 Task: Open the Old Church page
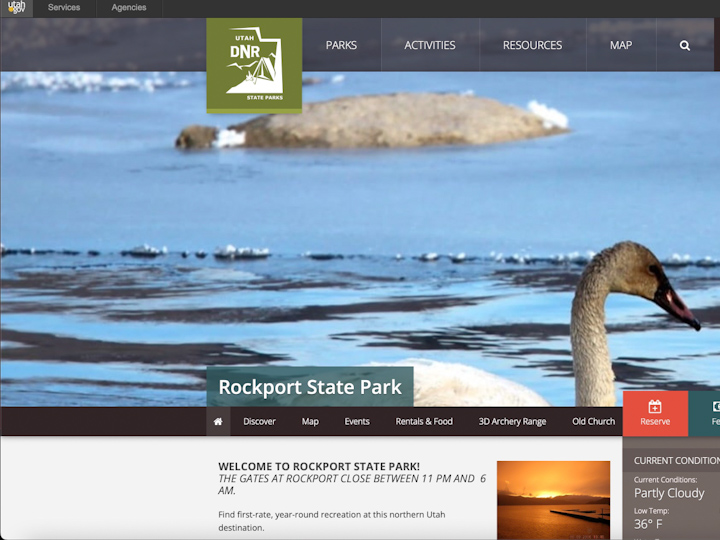click(x=593, y=421)
